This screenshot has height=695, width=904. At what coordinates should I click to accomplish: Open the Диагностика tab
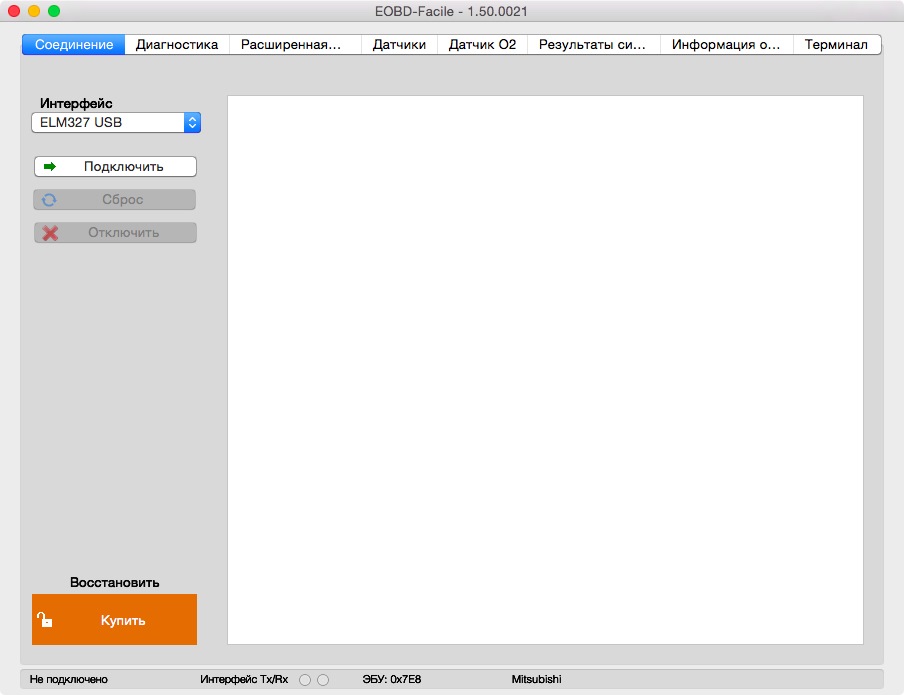(177, 44)
